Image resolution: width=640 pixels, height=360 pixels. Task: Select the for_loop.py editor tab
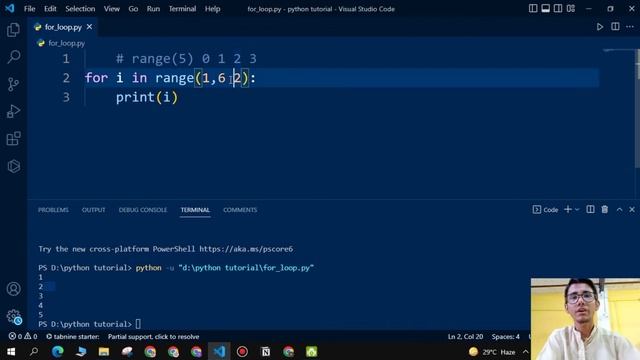[63, 27]
